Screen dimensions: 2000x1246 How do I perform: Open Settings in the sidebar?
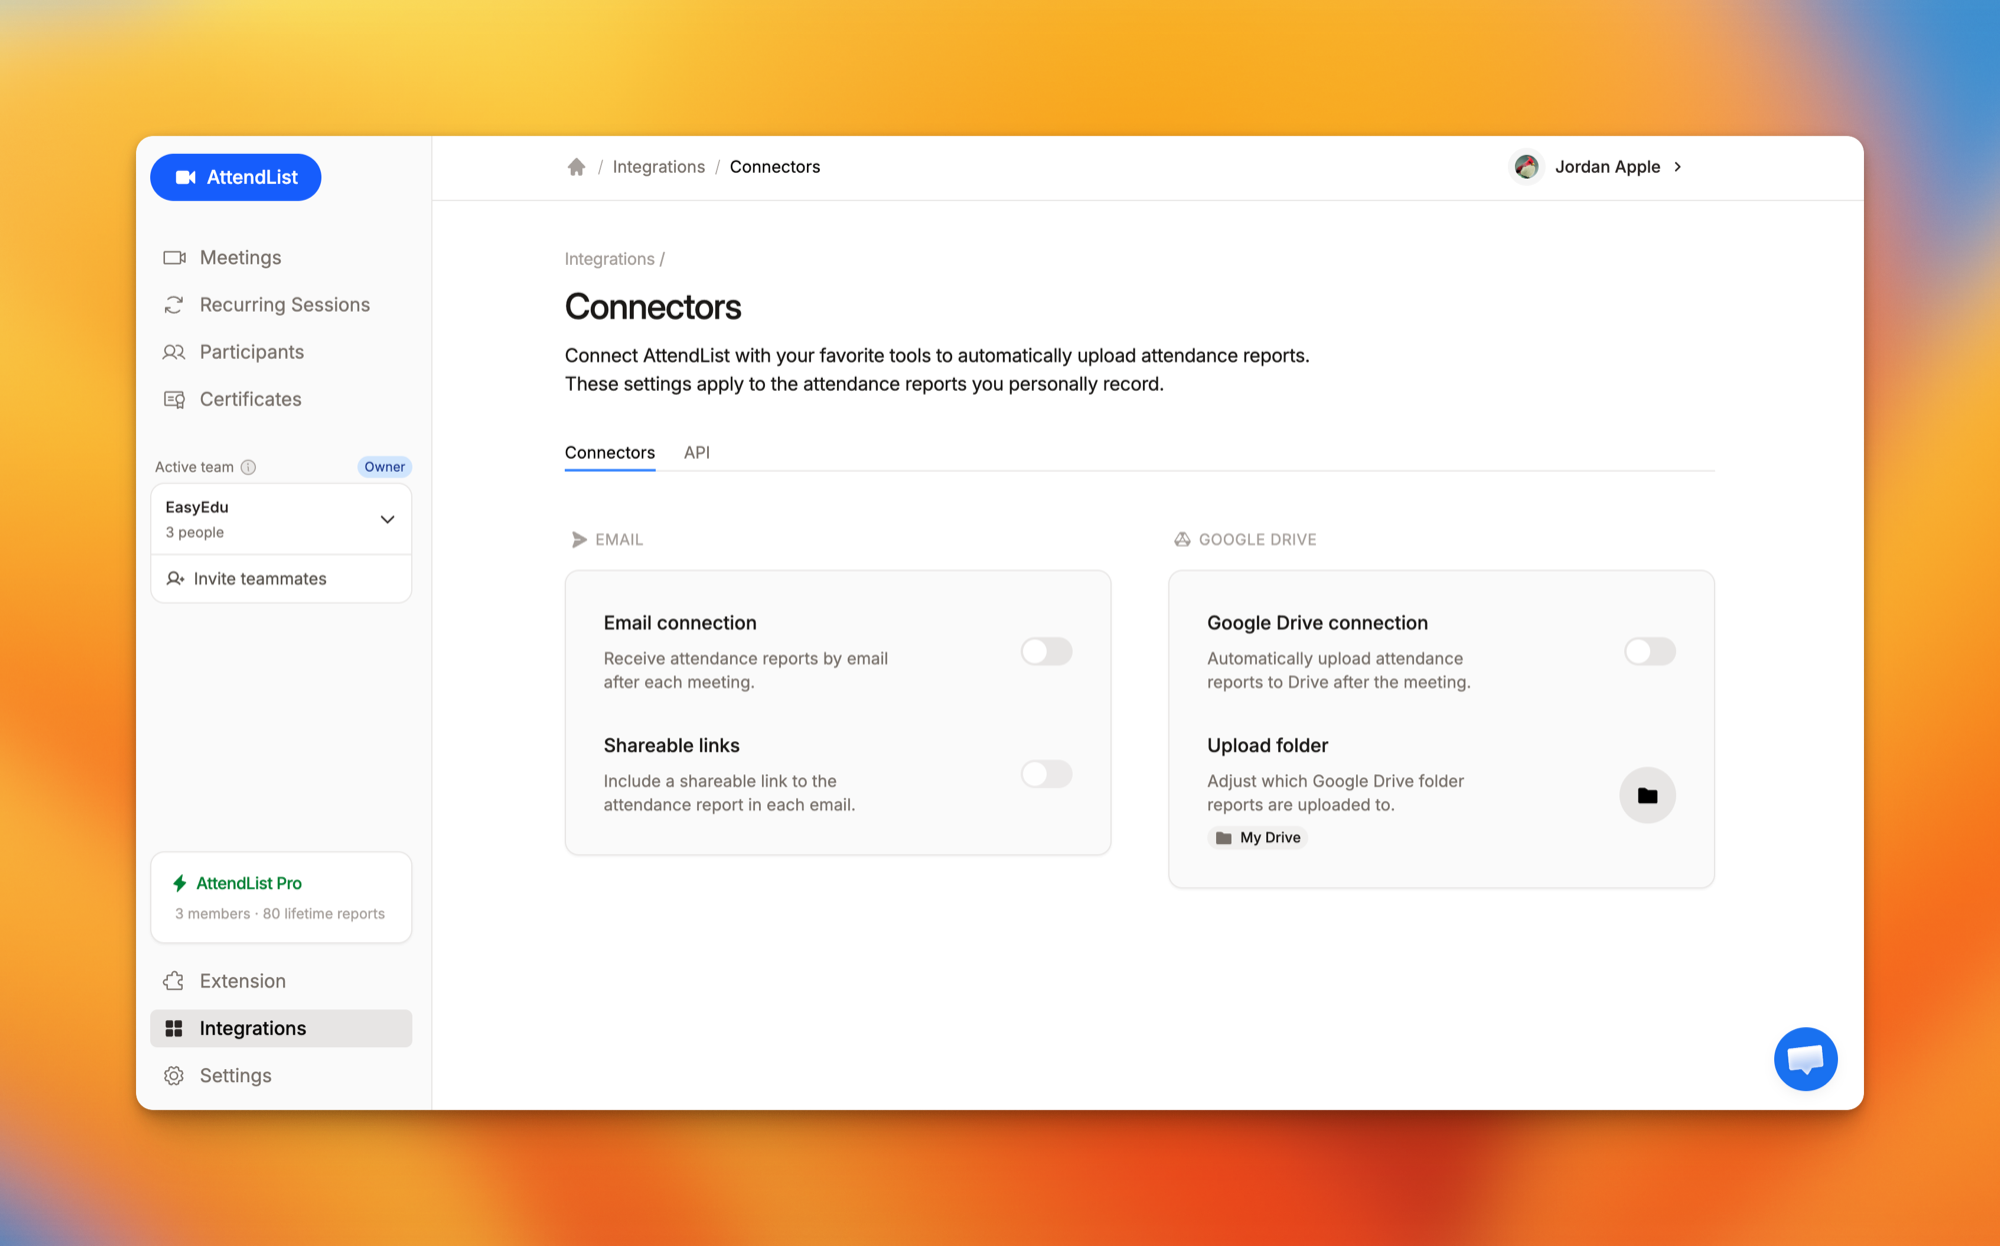click(x=281, y=1075)
